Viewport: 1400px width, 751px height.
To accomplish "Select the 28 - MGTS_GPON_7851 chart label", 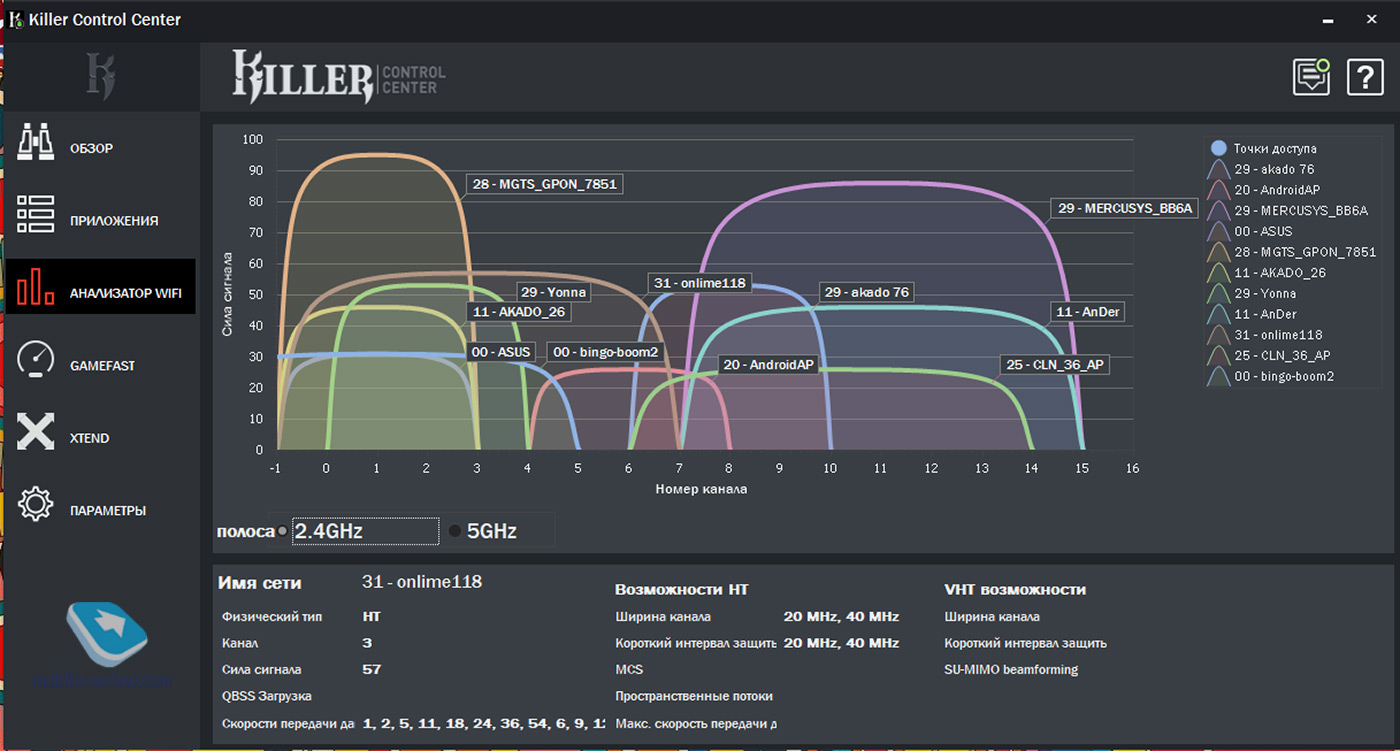I will click(545, 184).
